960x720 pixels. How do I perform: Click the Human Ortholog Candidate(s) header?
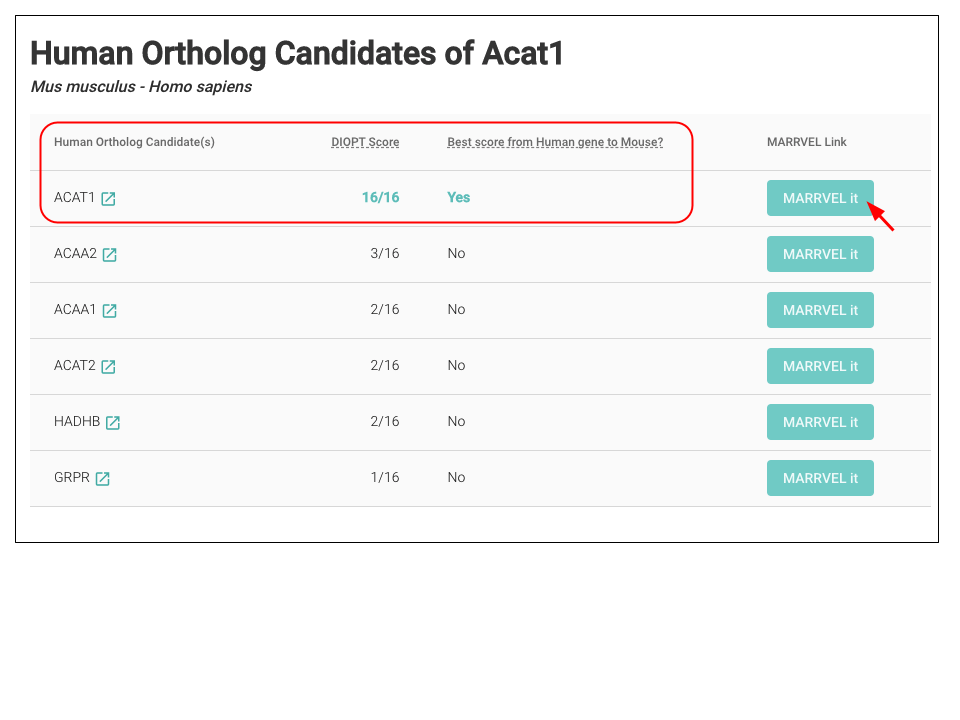134,142
